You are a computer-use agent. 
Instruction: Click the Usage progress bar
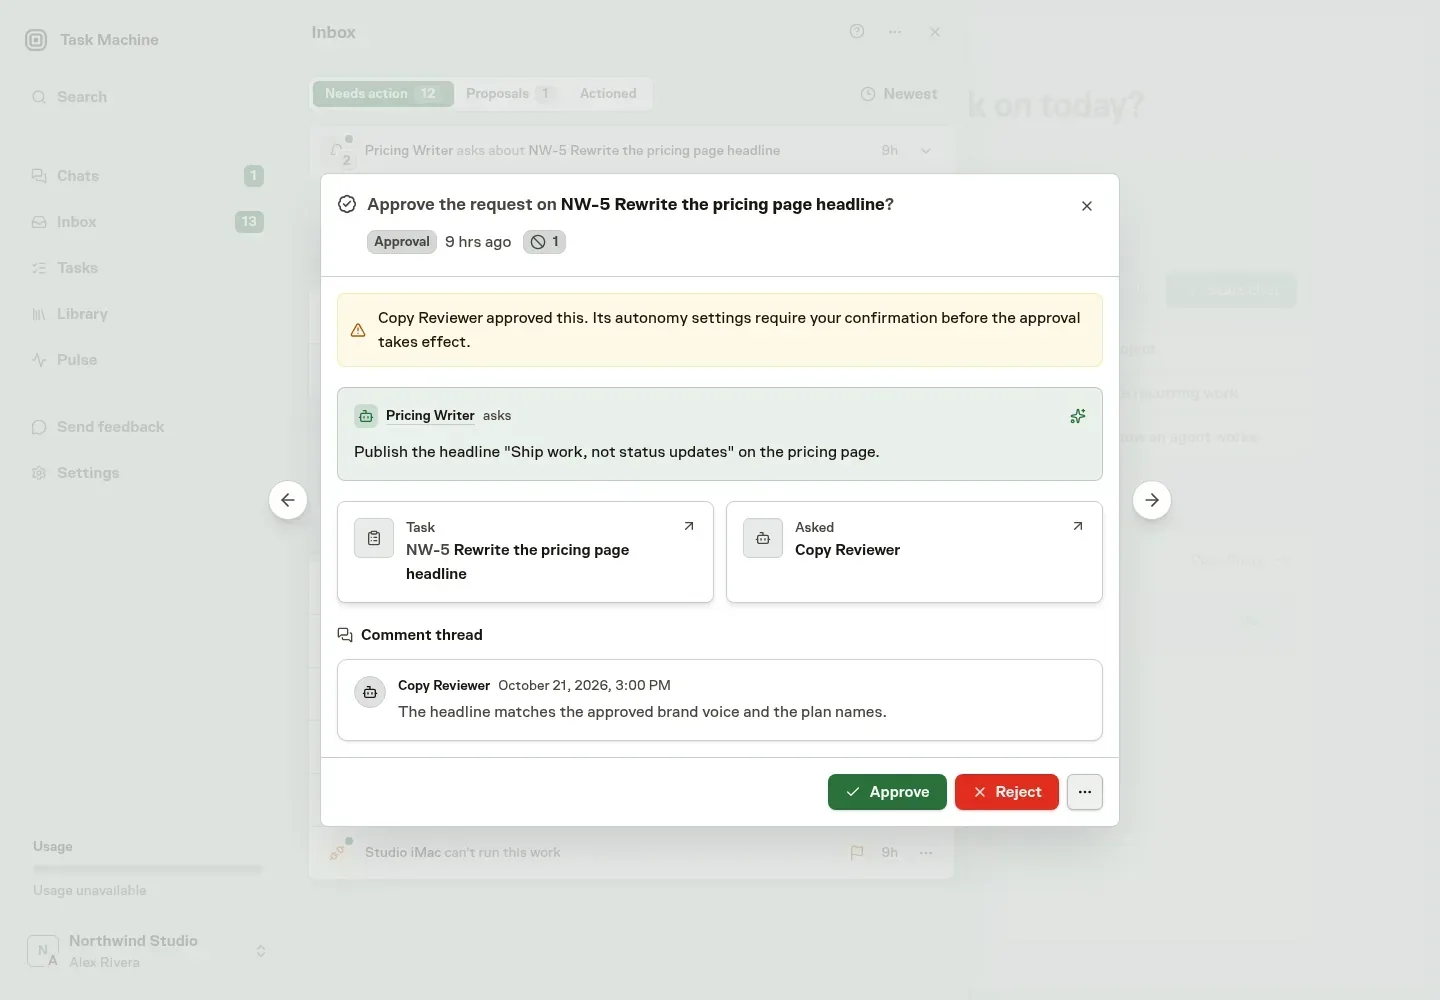point(148,870)
